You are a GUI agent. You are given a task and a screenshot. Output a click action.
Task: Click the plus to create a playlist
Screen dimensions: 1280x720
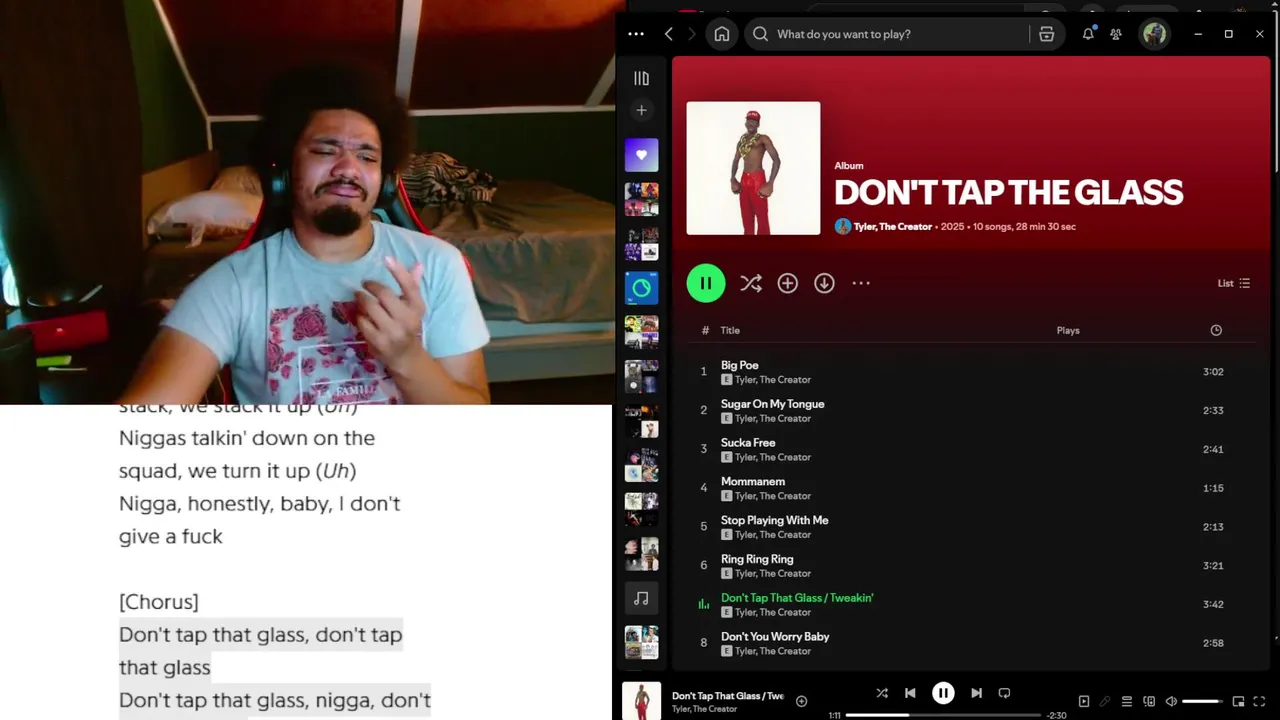tap(642, 110)
